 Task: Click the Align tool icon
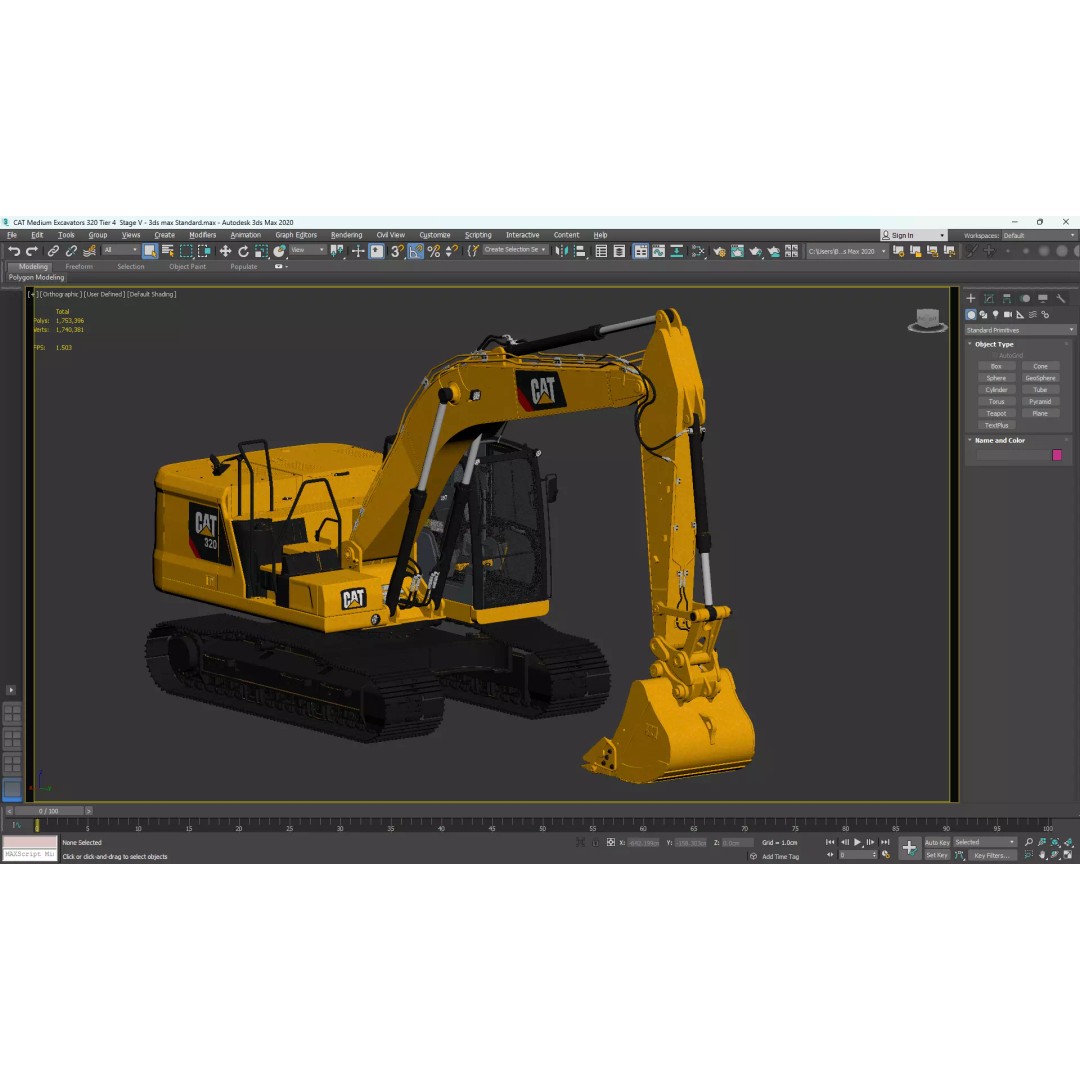tap(580, 251)
